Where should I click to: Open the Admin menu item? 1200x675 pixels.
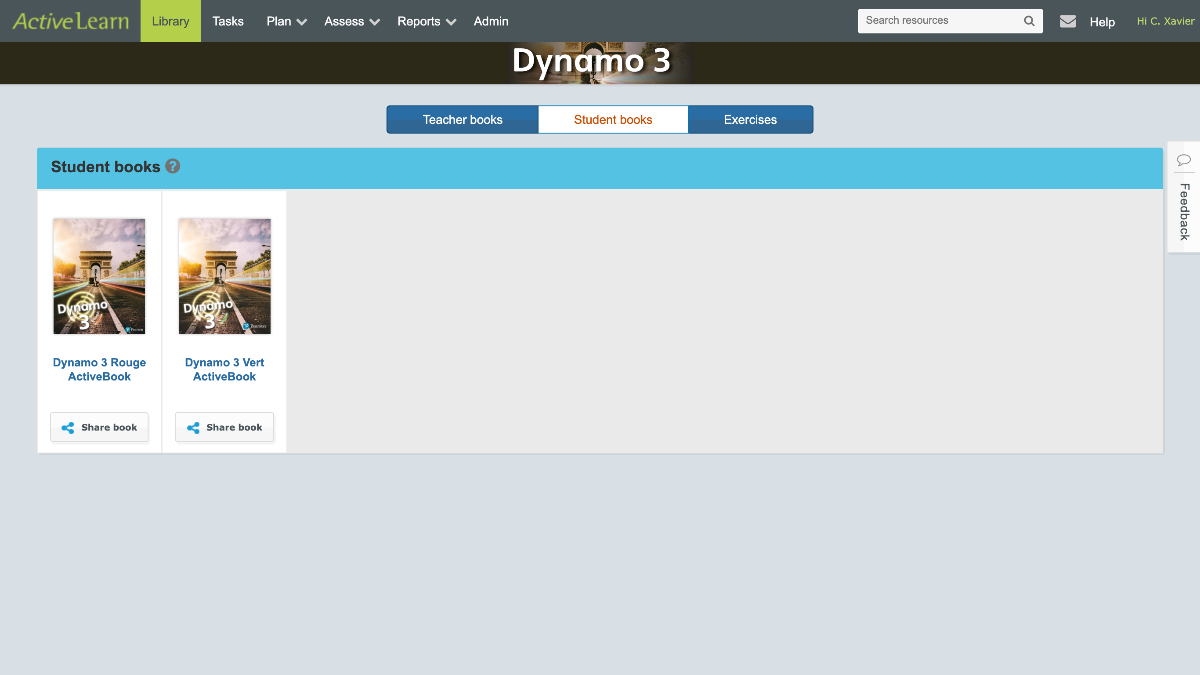pyautogui.click(x=491, y=21)
